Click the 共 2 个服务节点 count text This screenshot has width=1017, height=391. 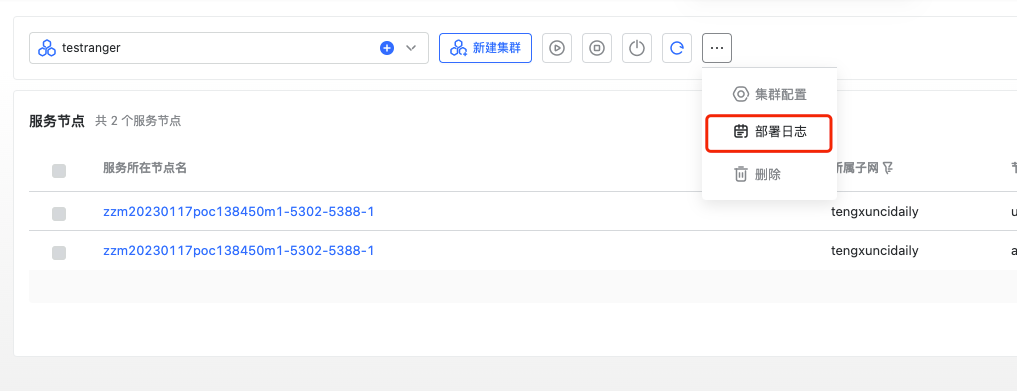click(x=138, y=121)
